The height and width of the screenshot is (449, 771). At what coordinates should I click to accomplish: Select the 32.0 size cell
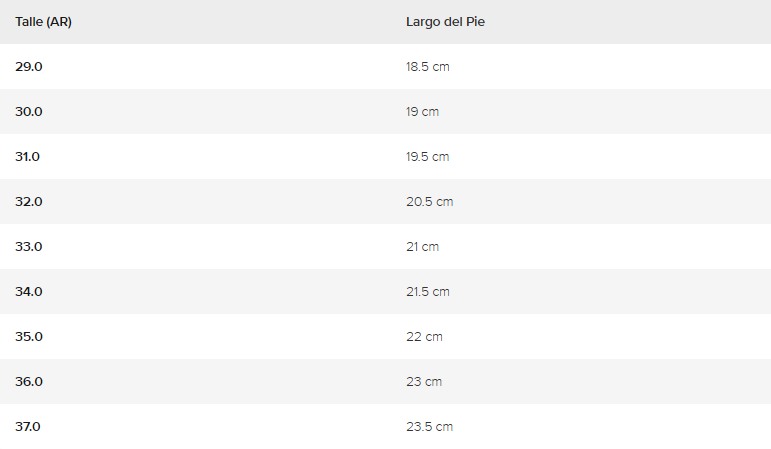coord(29,202)
